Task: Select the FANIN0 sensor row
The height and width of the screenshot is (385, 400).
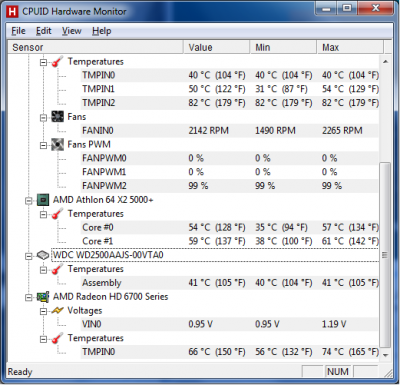Action: tap(229, 130)
